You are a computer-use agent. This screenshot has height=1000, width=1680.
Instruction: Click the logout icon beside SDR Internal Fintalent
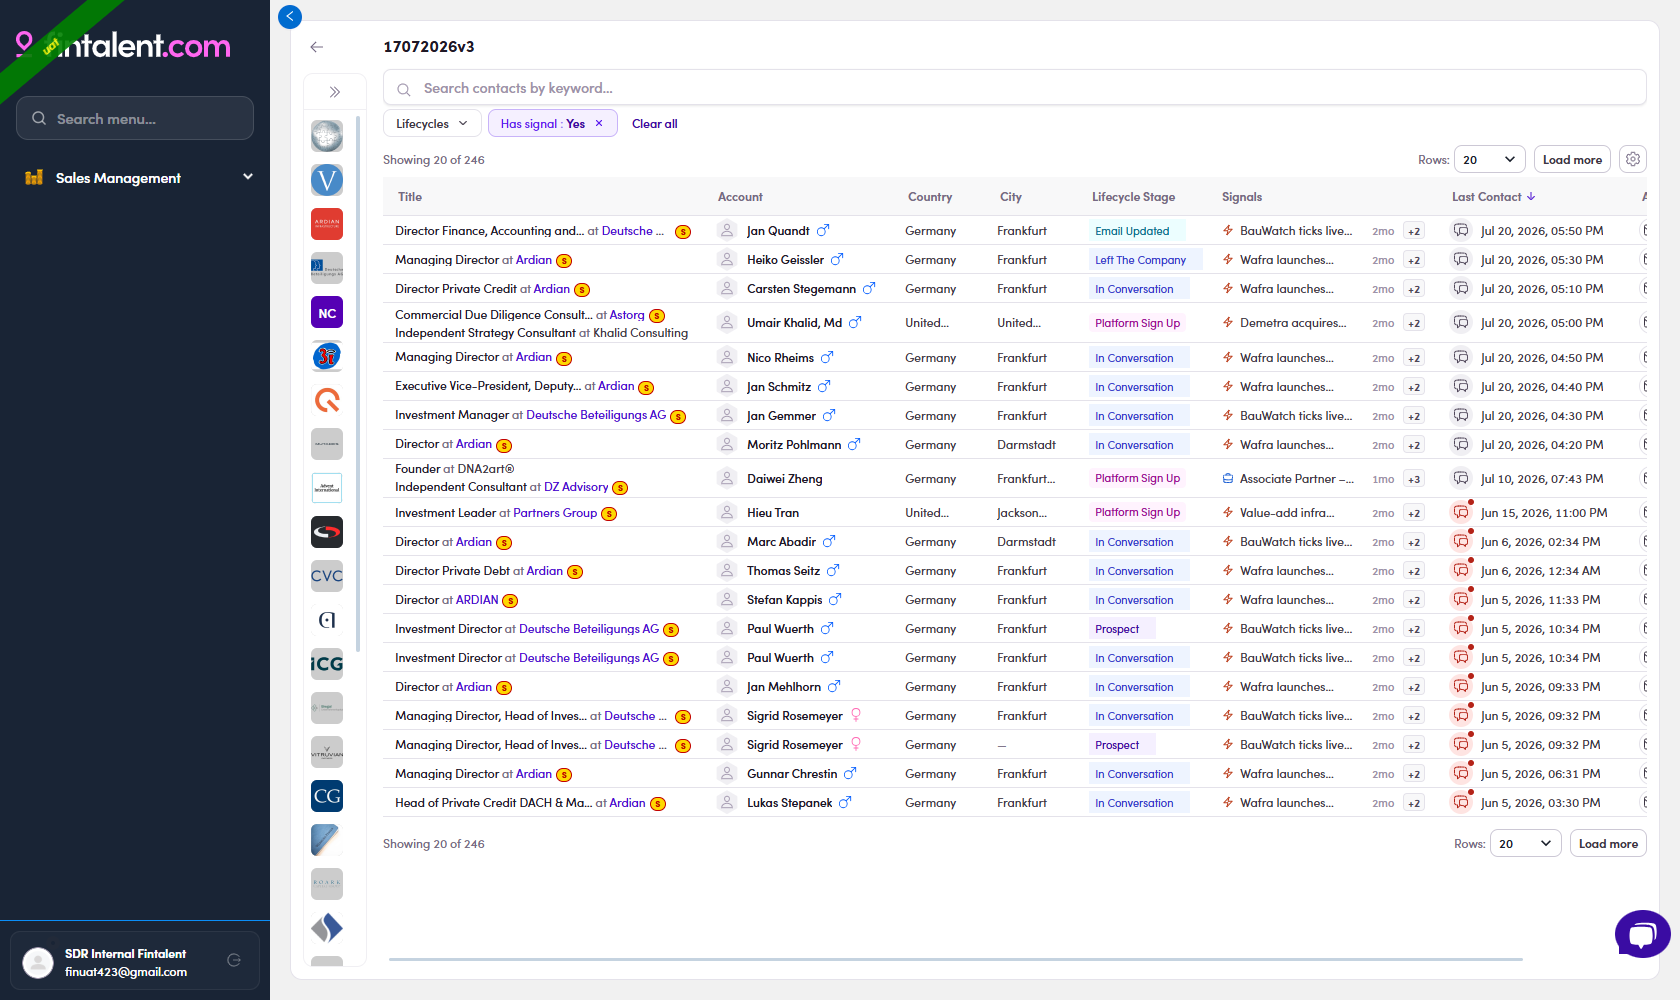coord(234,960)
